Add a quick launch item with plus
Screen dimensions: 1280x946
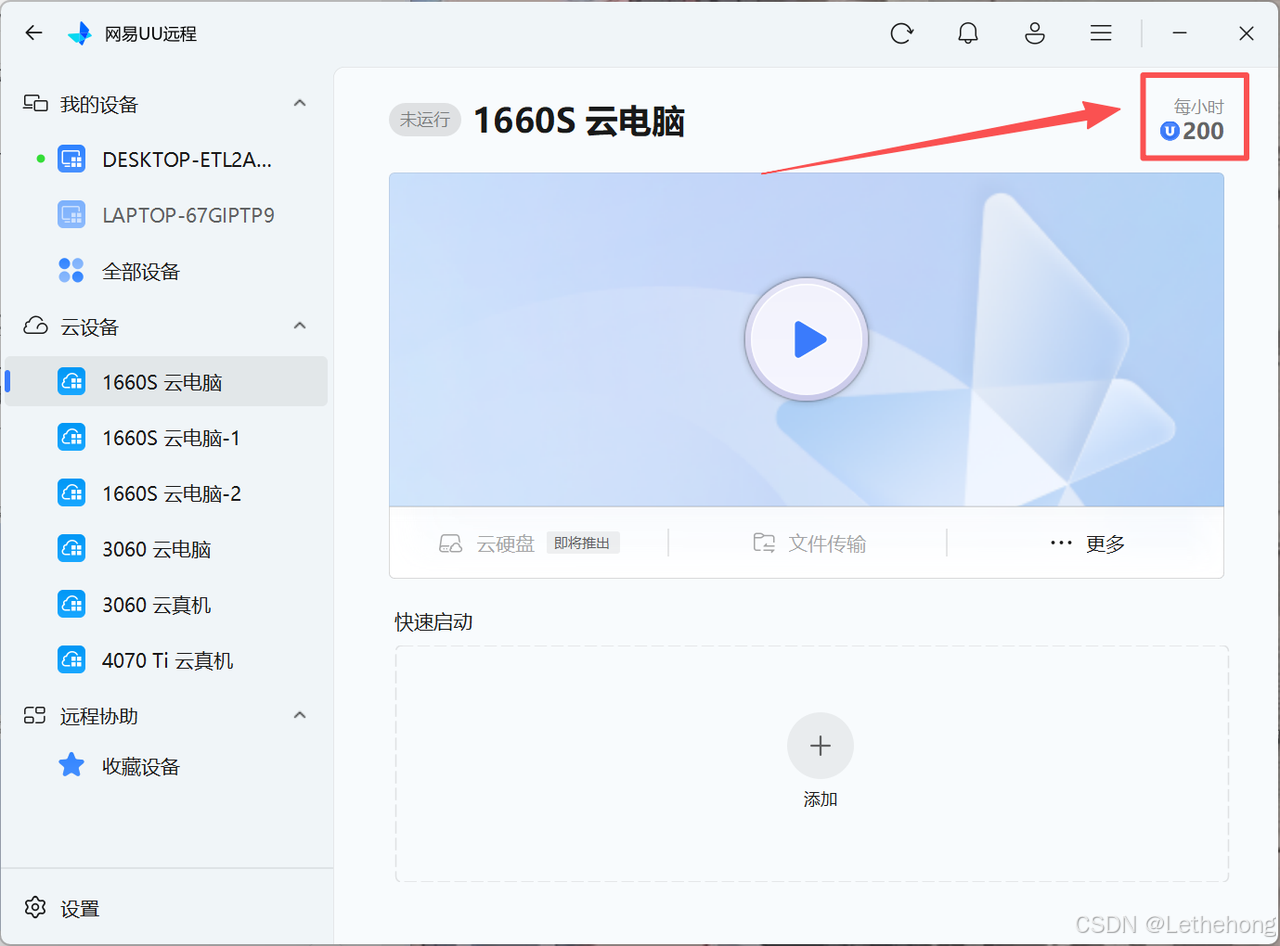[820, 746]
